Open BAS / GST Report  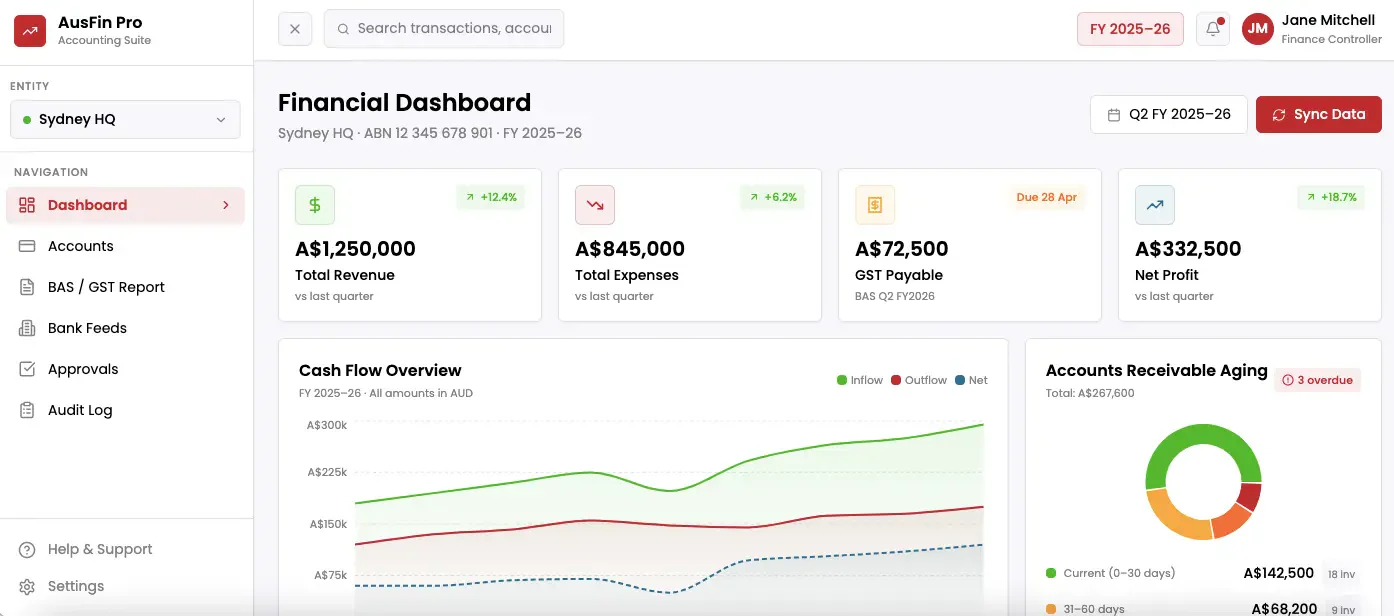(125, 287)
